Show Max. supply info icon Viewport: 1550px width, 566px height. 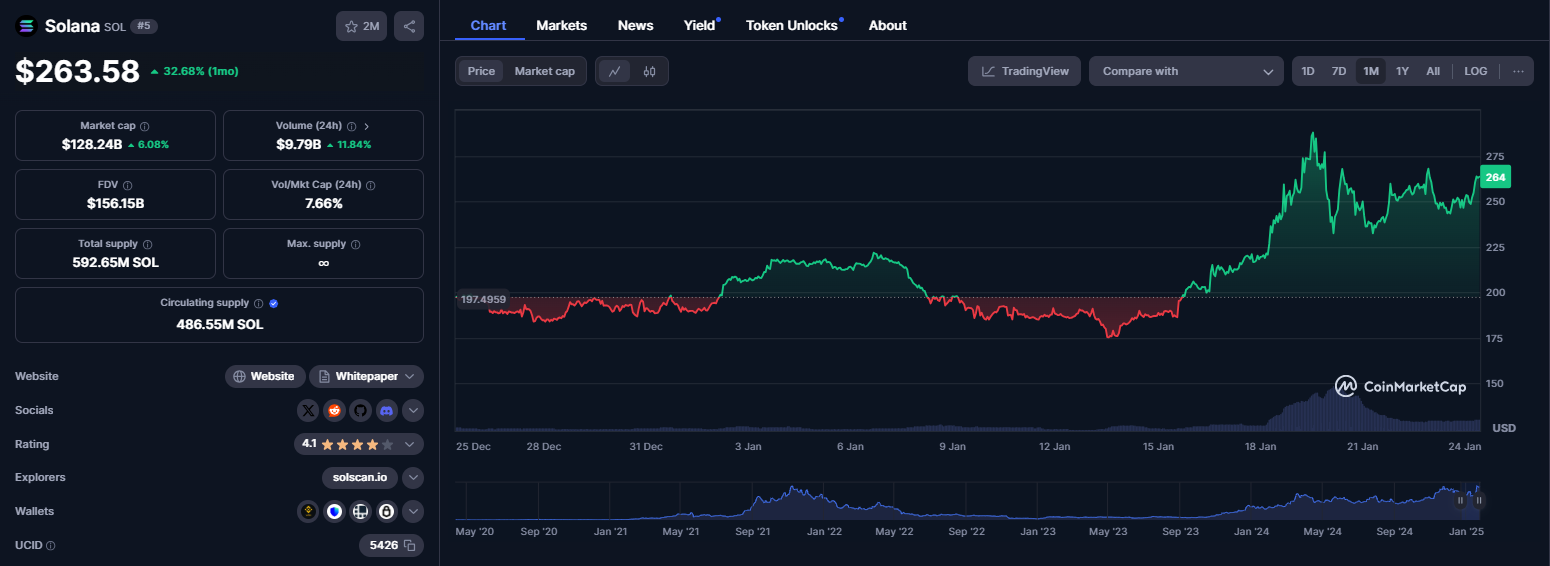click(x=355, y=244)
